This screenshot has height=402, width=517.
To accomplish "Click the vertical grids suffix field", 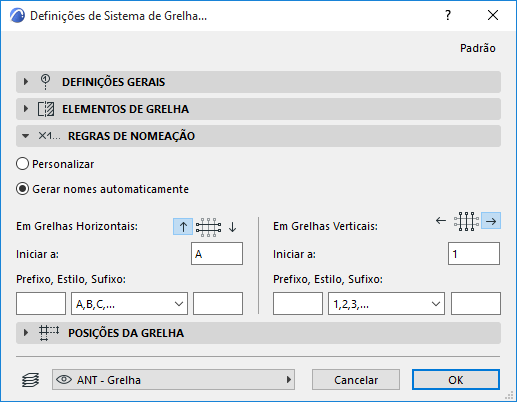I will (476, 304).
